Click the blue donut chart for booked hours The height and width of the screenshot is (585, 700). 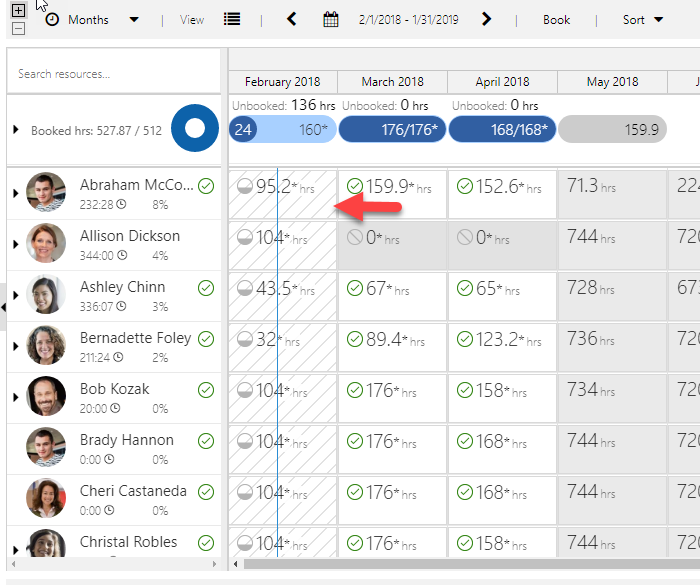[194, 129]
